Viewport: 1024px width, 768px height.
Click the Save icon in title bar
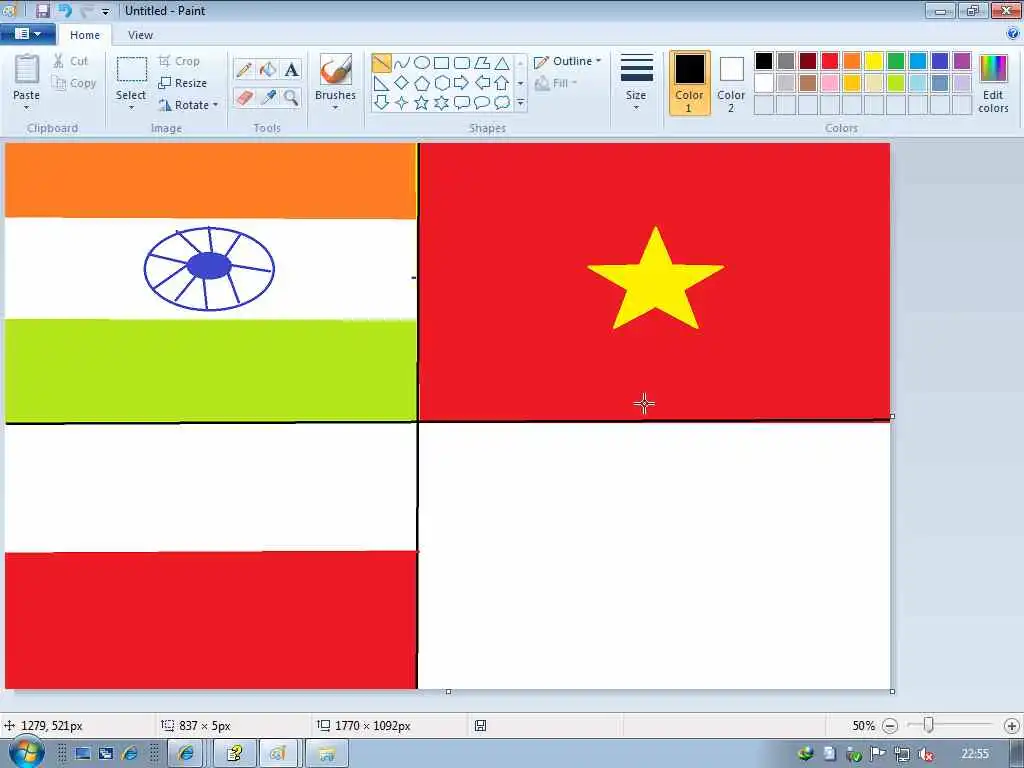(42, 10)
